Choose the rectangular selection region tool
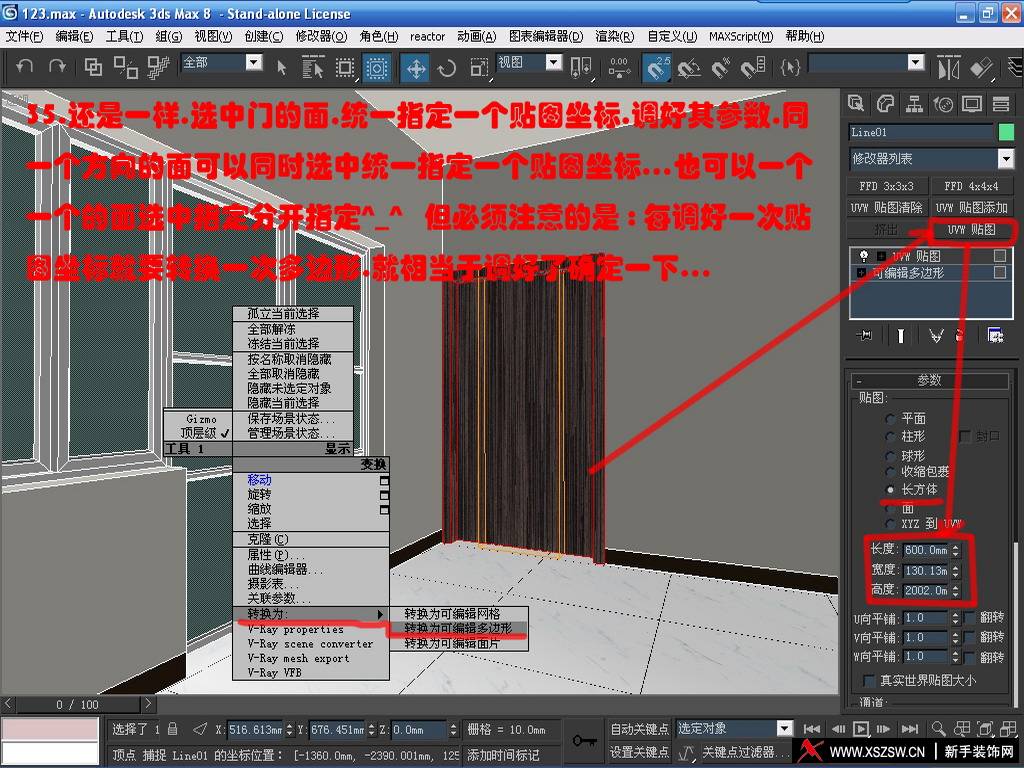This screenshot has width=1024, height=768. (x=345, y=67)
